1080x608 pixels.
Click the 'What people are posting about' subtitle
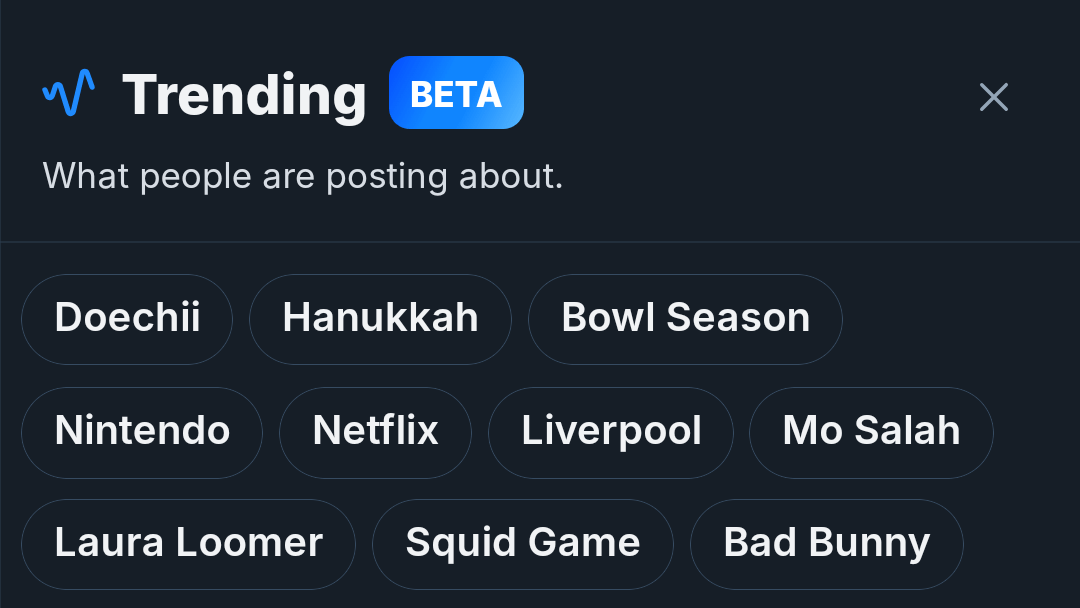(x=303, y=176)
